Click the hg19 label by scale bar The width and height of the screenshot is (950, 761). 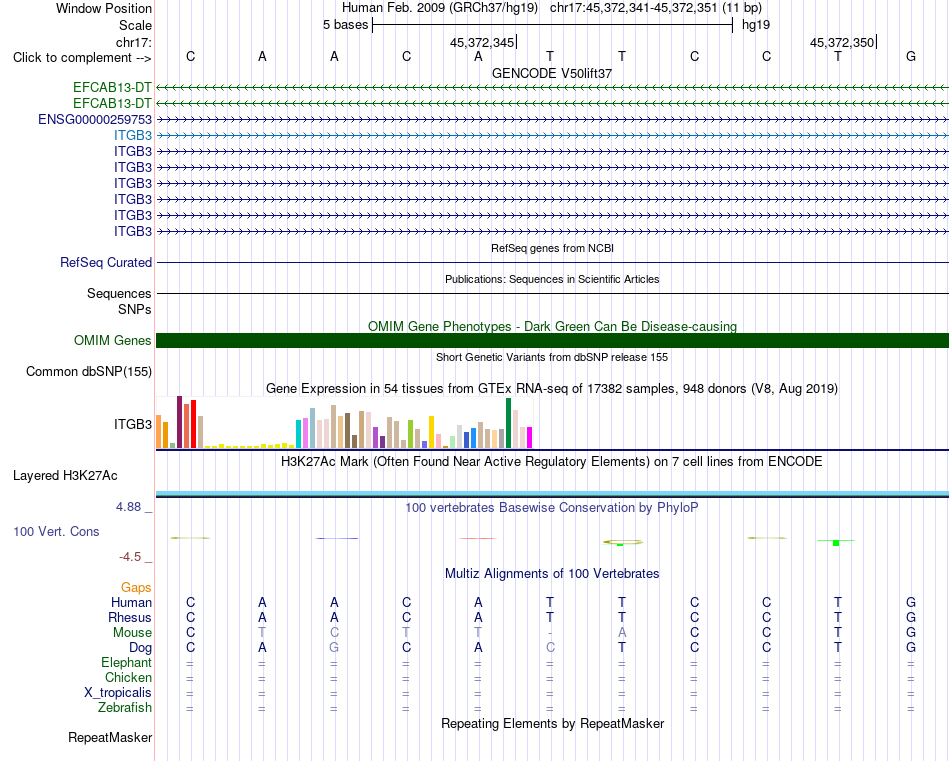[x=756, y=25]
